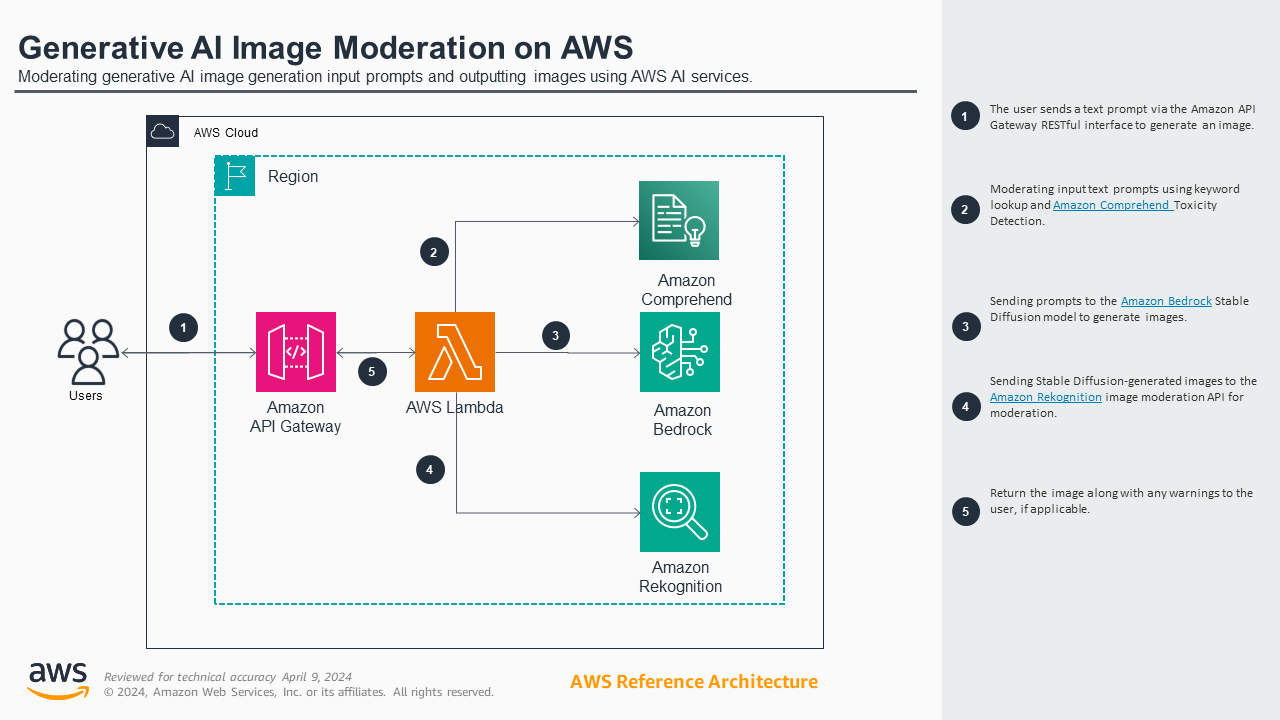This screenshot has height=720, width=1280.
Task: Select the Amazon API Gateway icon
Action: [x=296, y=352]
